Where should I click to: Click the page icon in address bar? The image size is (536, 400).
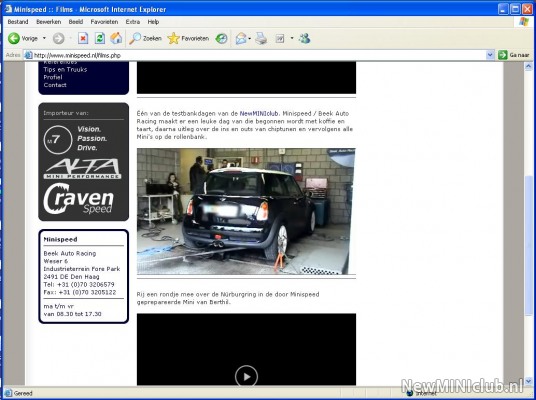tap(28, 55)
